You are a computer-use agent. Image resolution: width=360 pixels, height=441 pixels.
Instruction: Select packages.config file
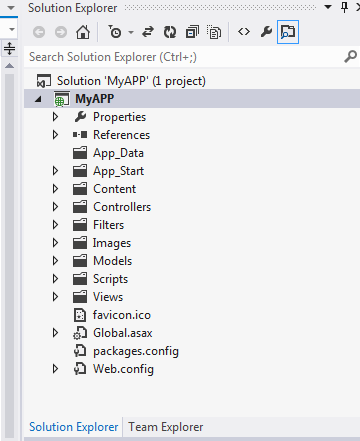point(136,351)
